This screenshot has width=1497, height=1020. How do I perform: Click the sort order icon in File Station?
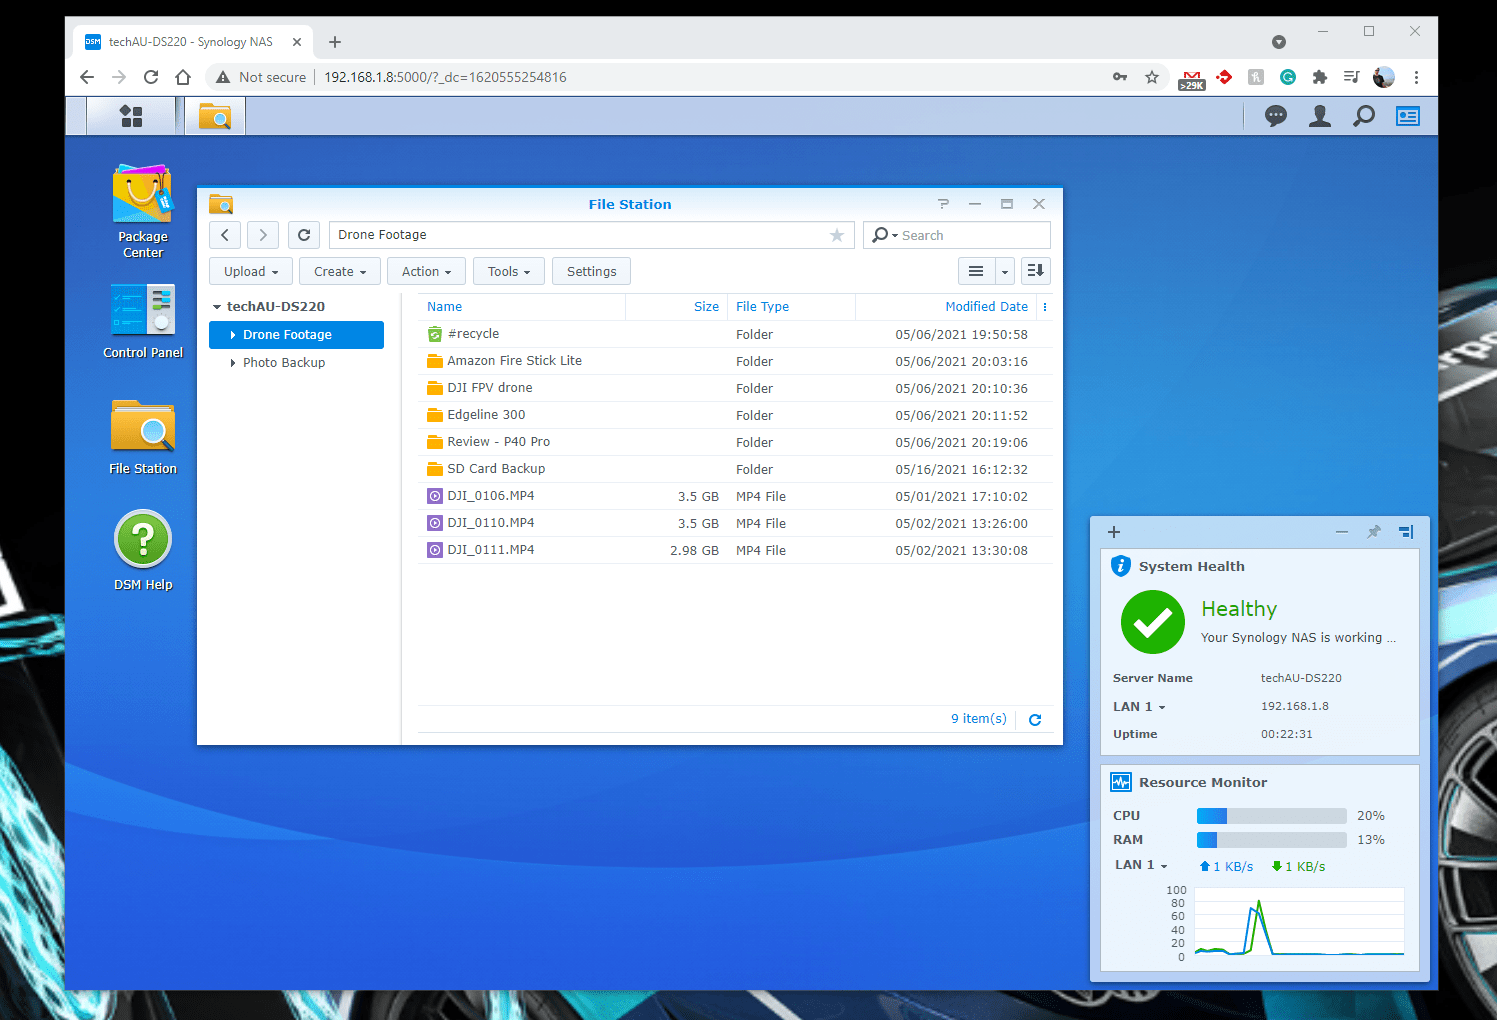1036,271
